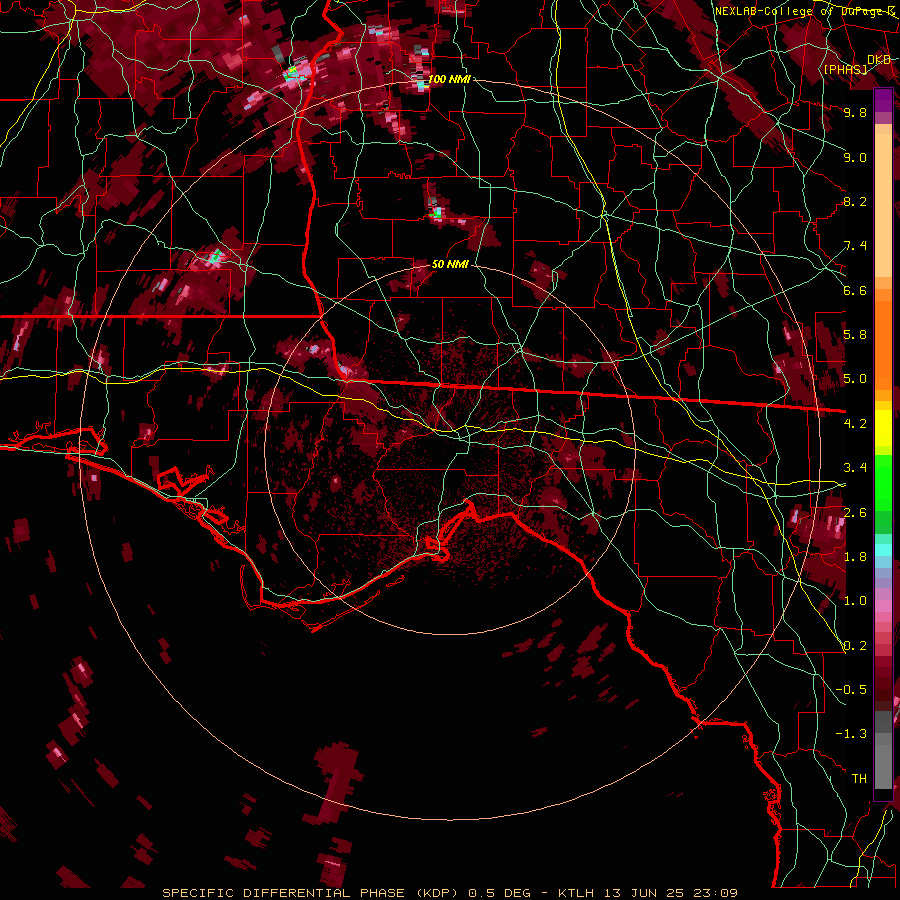Click the 6.6 scale label
The width and height of the screenshot is (900, 900).
point(855,290)
